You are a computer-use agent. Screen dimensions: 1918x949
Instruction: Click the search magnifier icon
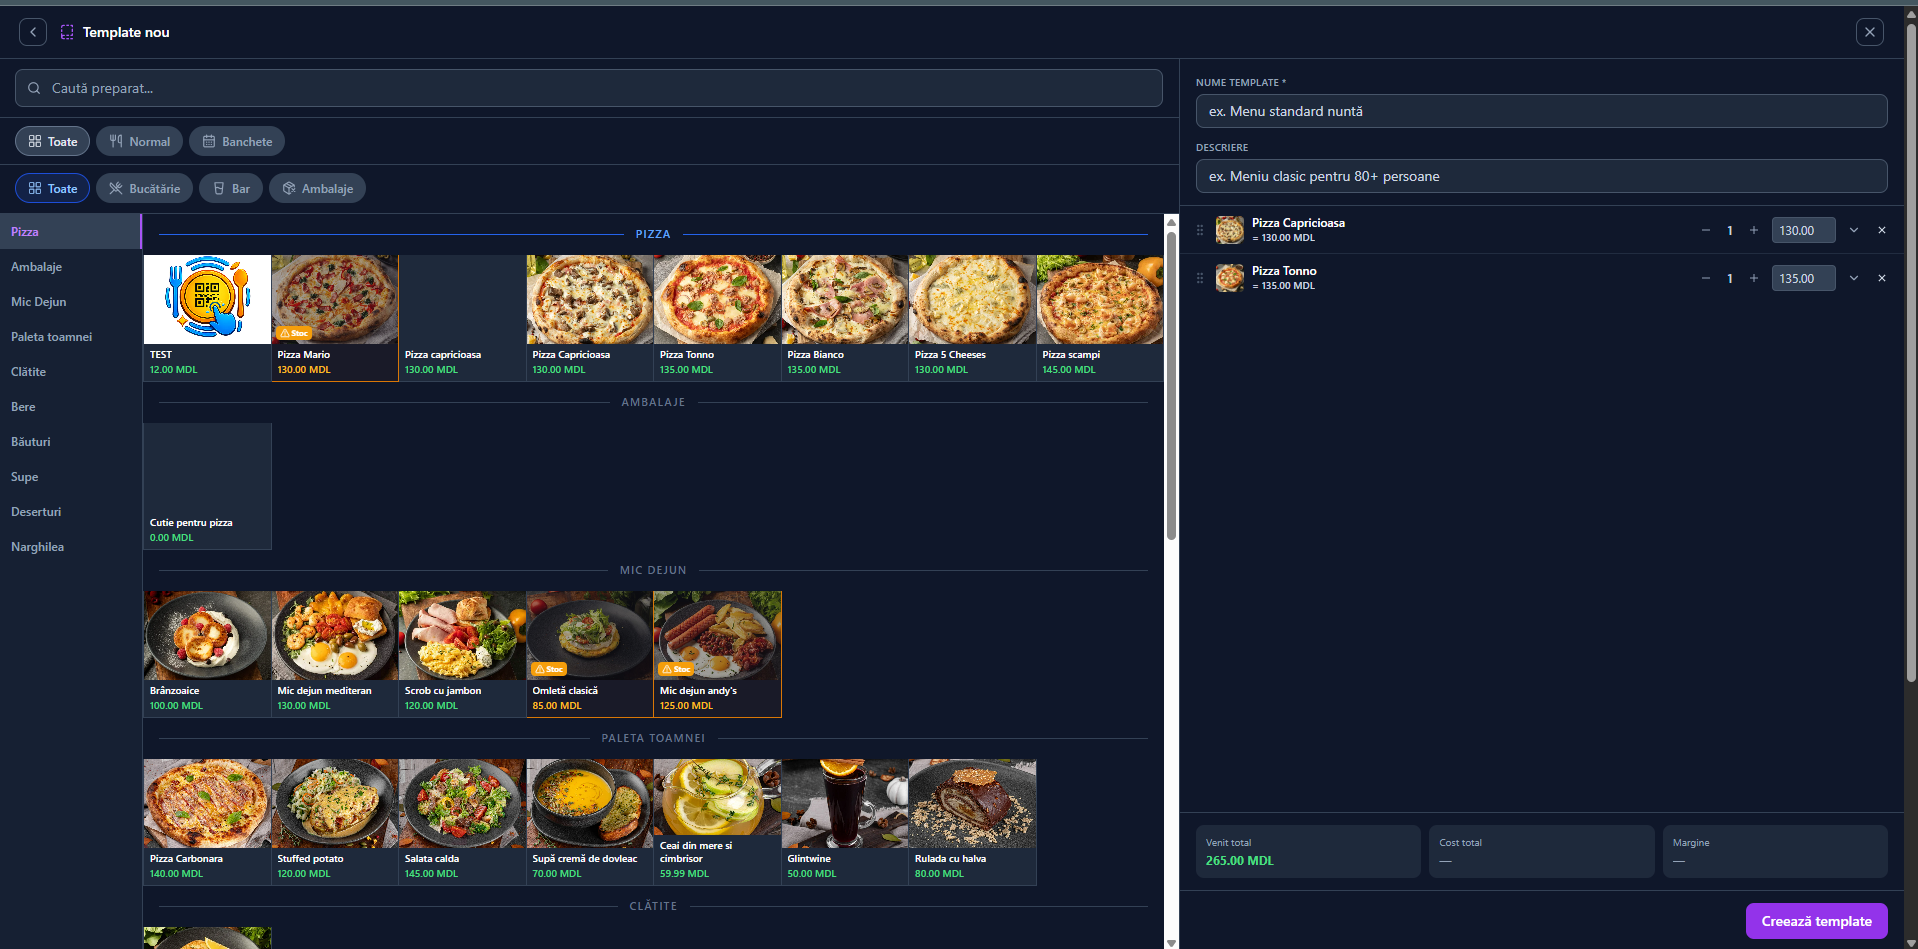pyautogui.click(x=34, y=88)
